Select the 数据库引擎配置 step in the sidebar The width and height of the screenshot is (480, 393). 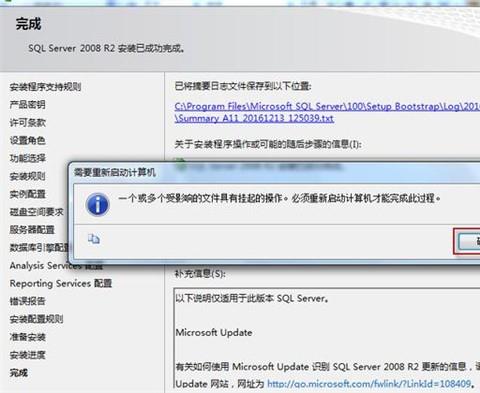coord(39,247)
